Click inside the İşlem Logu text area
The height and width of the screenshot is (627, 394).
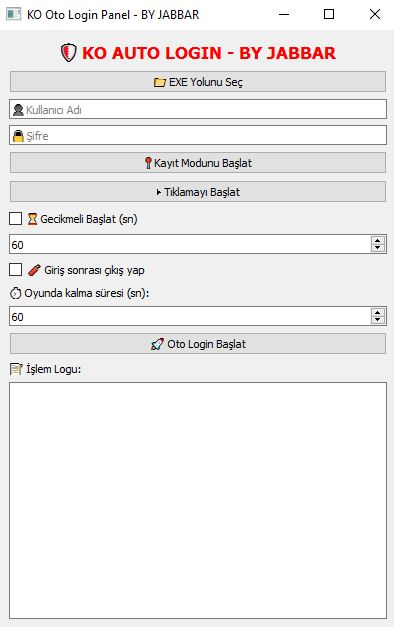(198, 501)
